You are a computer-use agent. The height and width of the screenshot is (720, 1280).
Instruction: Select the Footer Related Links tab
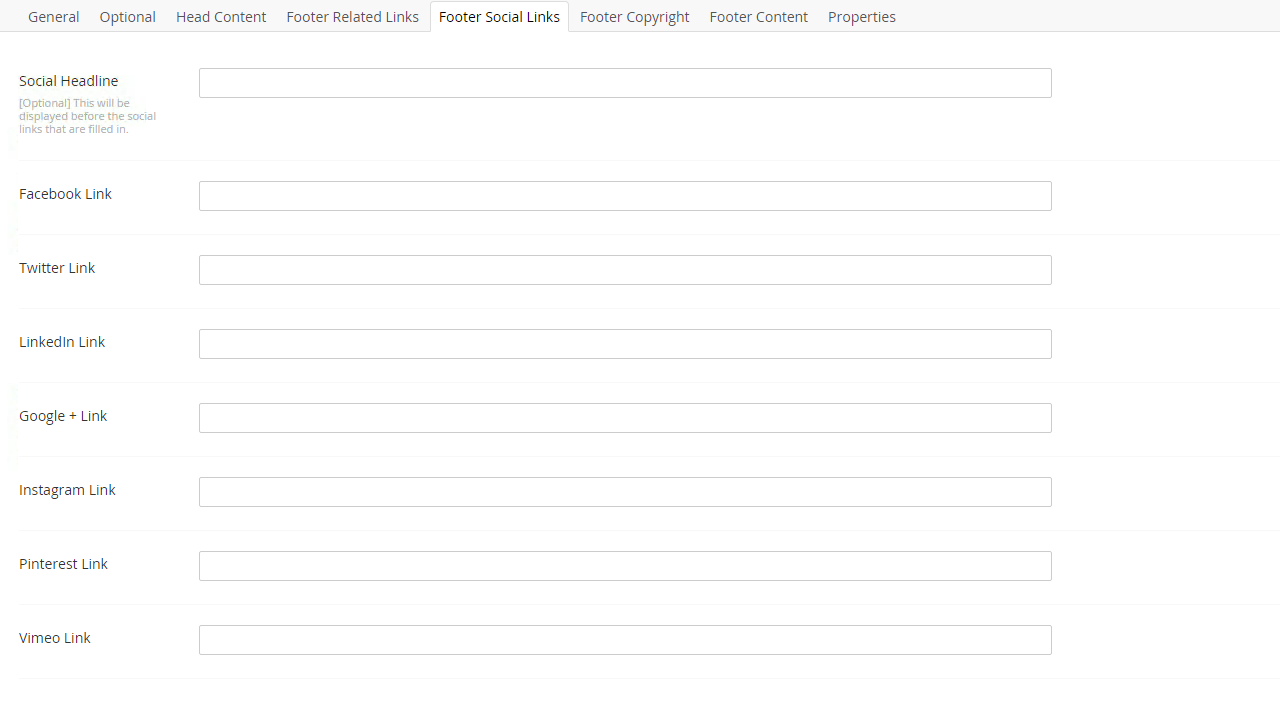point(353,17)
